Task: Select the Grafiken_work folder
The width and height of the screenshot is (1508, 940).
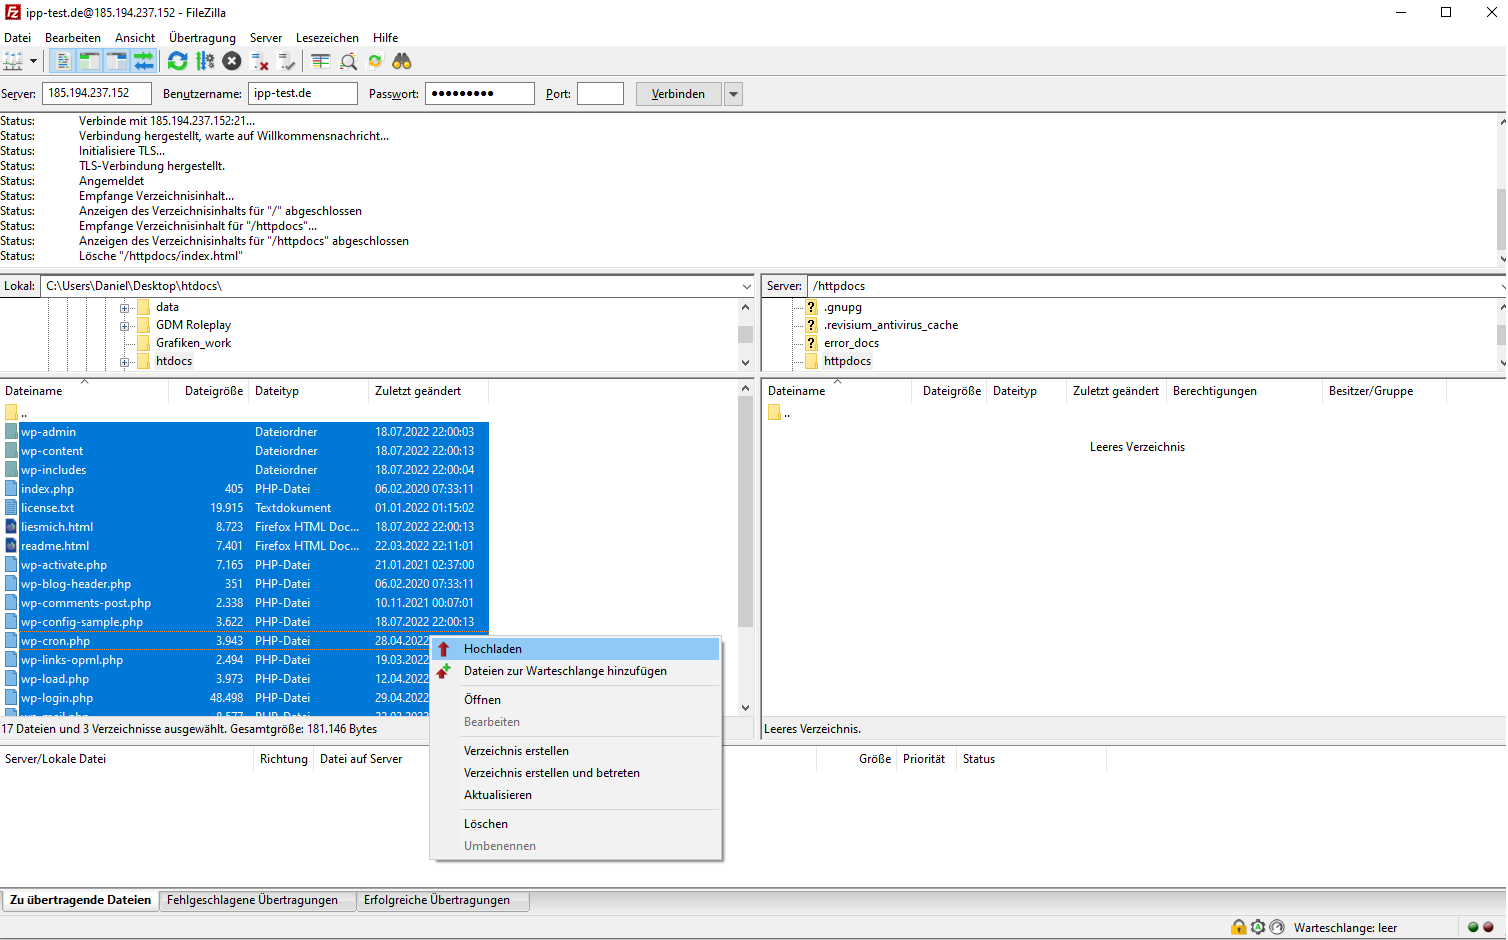Action: tap(193, 343)
